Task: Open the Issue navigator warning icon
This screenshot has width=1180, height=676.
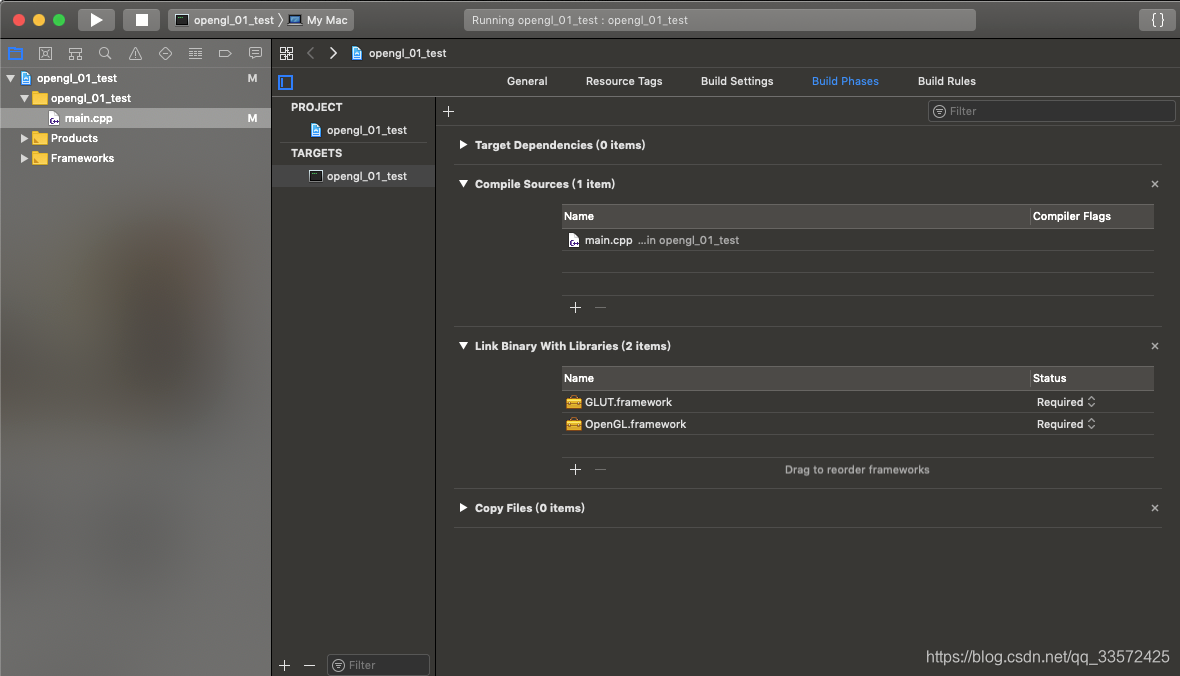Action: [x=135, y=53]
